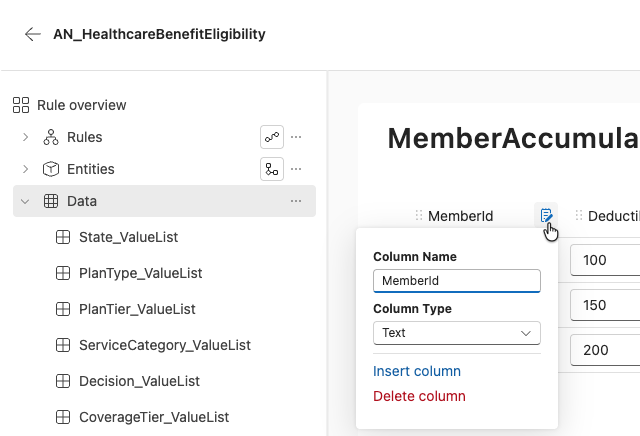Click the Rules hierarchy icon
This screenshot has width=640, height=436.
coord(51,137)
